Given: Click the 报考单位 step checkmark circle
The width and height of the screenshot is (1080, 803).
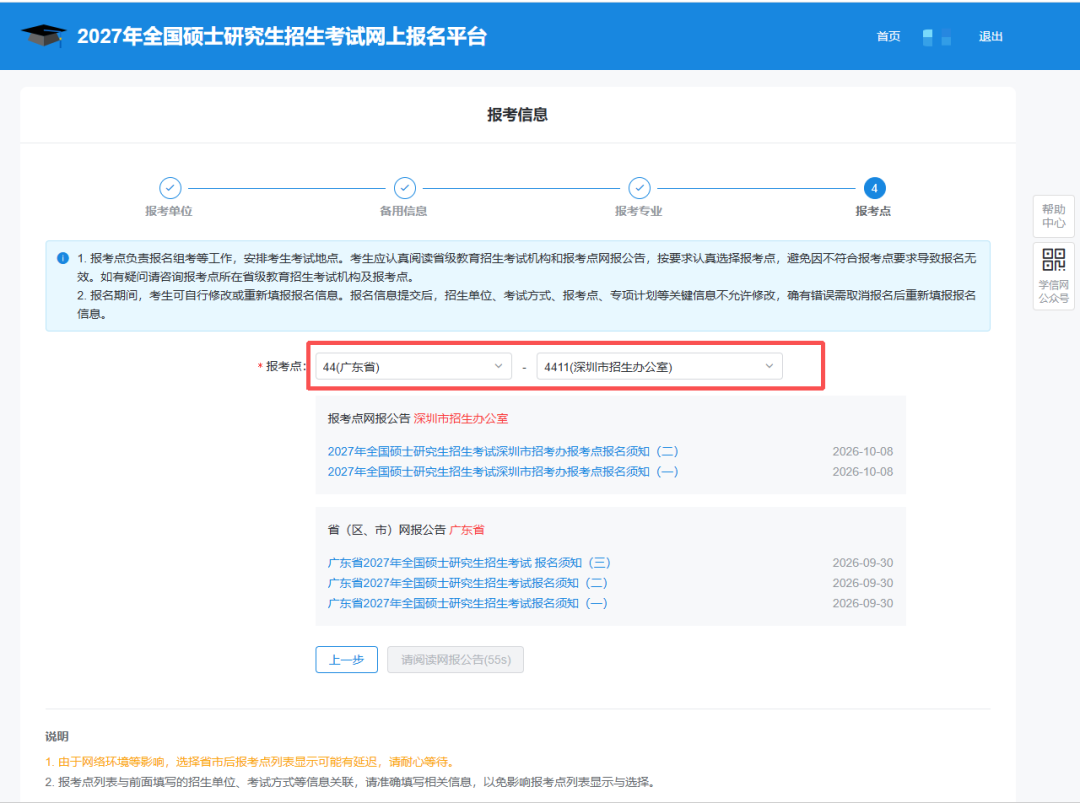Looking at the screenshot, I should 170,188.
